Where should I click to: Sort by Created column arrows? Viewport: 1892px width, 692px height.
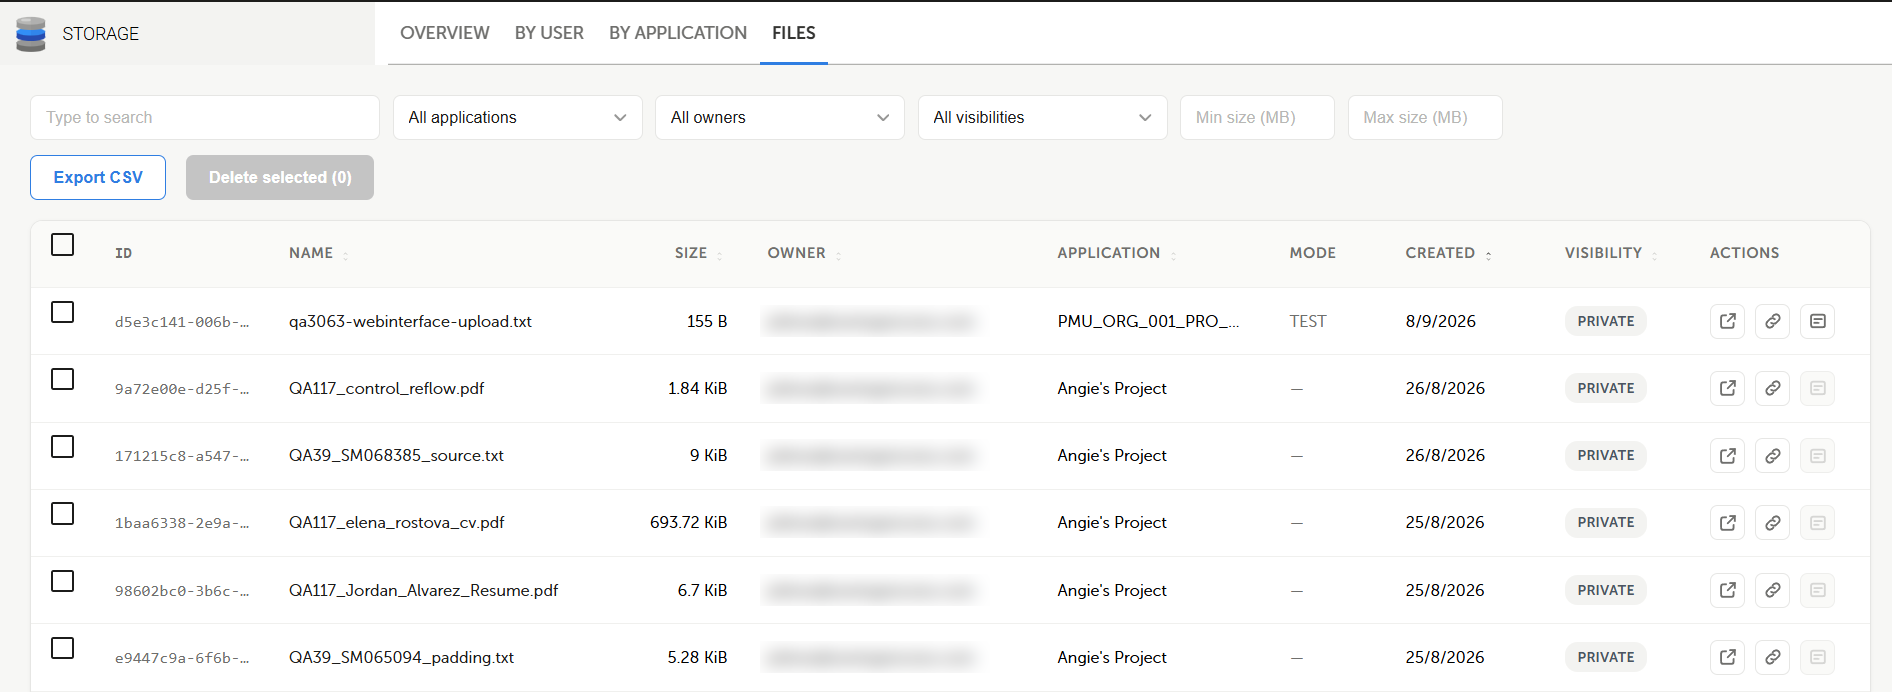point(1488,255)
